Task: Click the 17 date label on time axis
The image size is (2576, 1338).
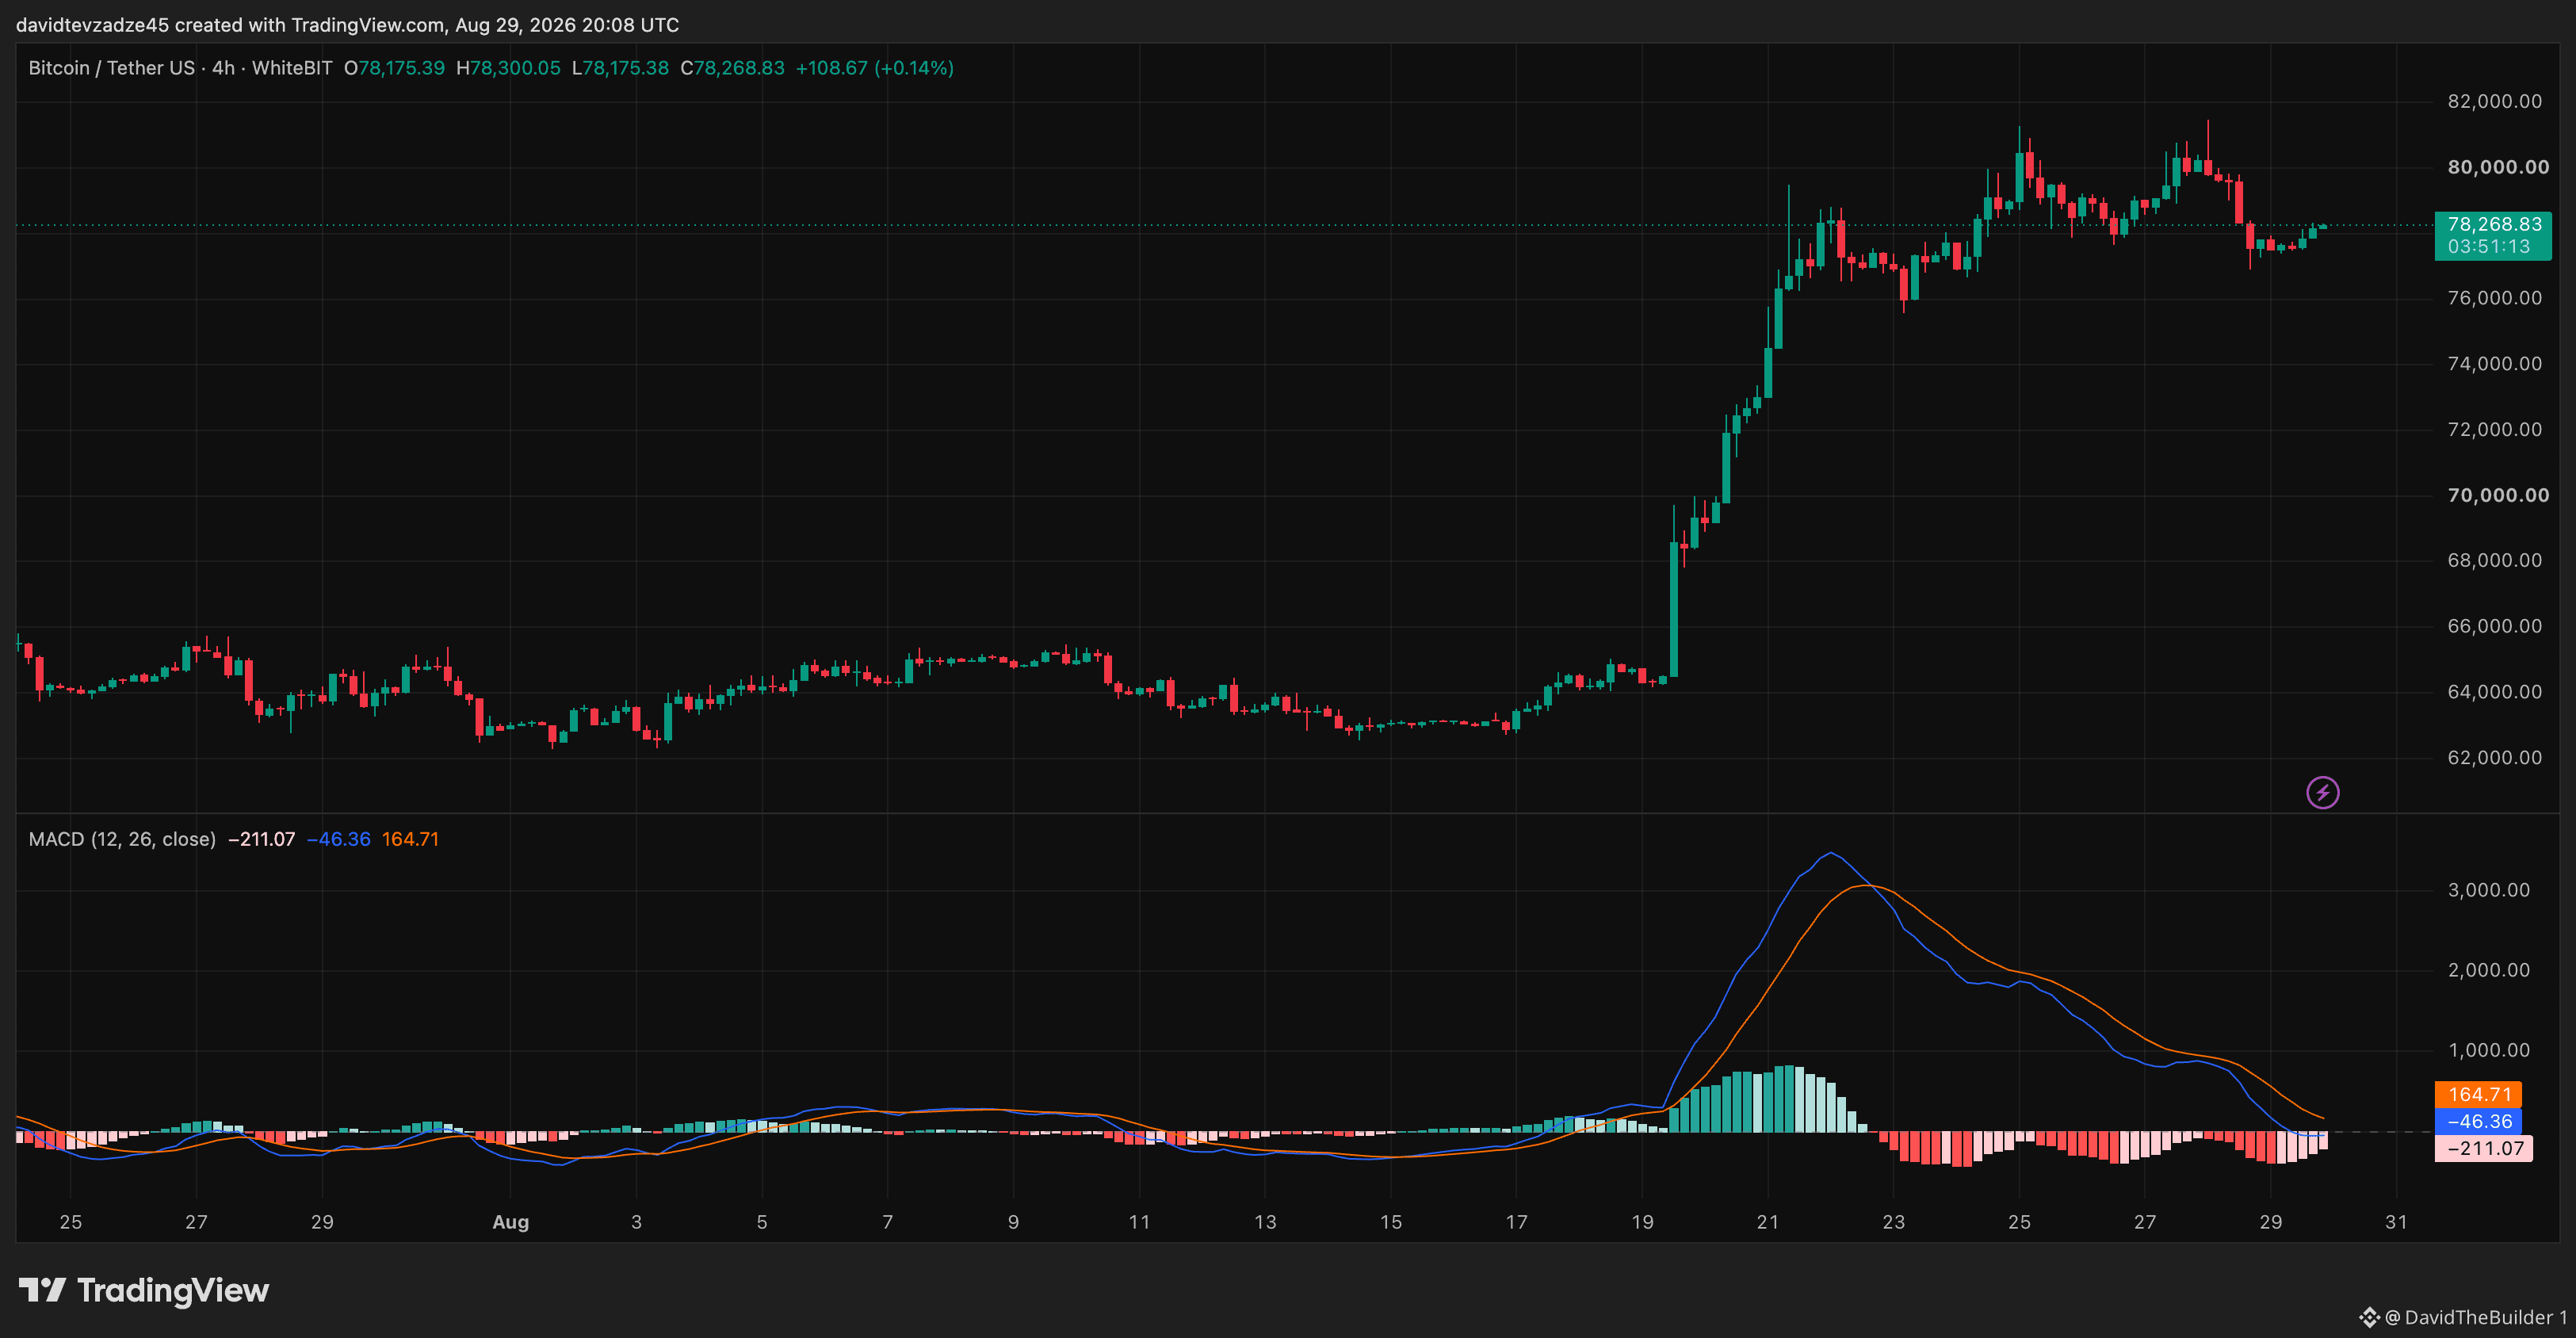Action: [x=1517, y=1222]
